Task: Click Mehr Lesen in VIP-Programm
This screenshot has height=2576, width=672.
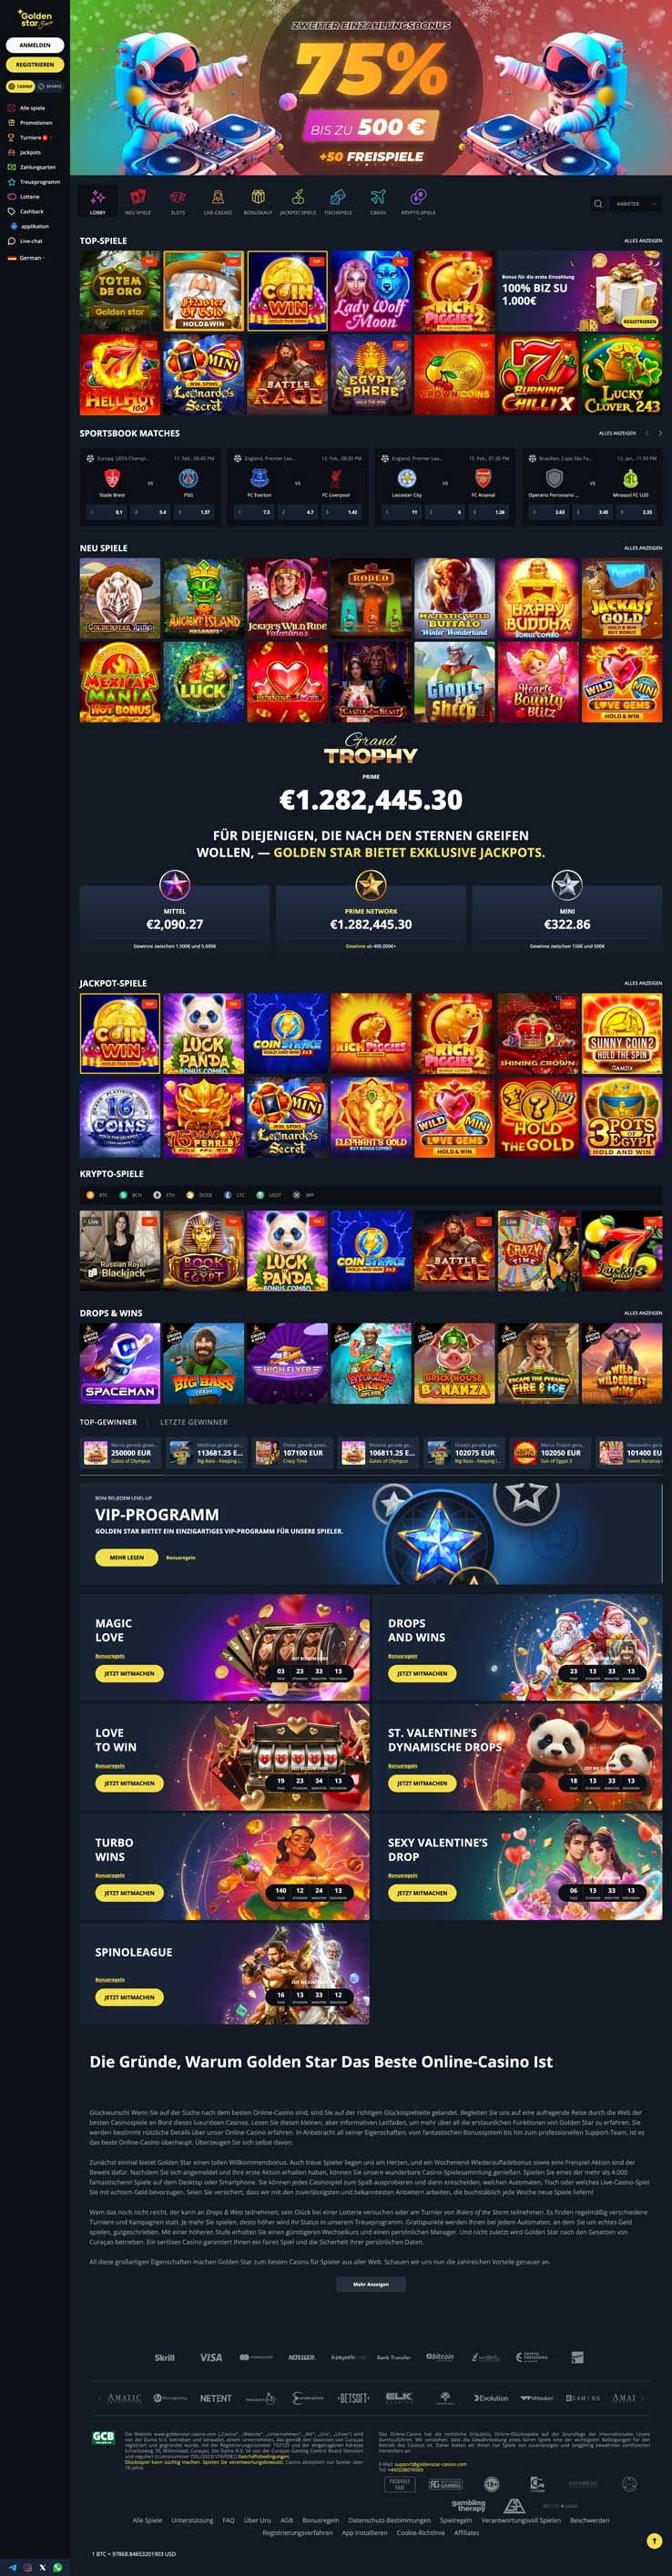Action: [127, 1557]
